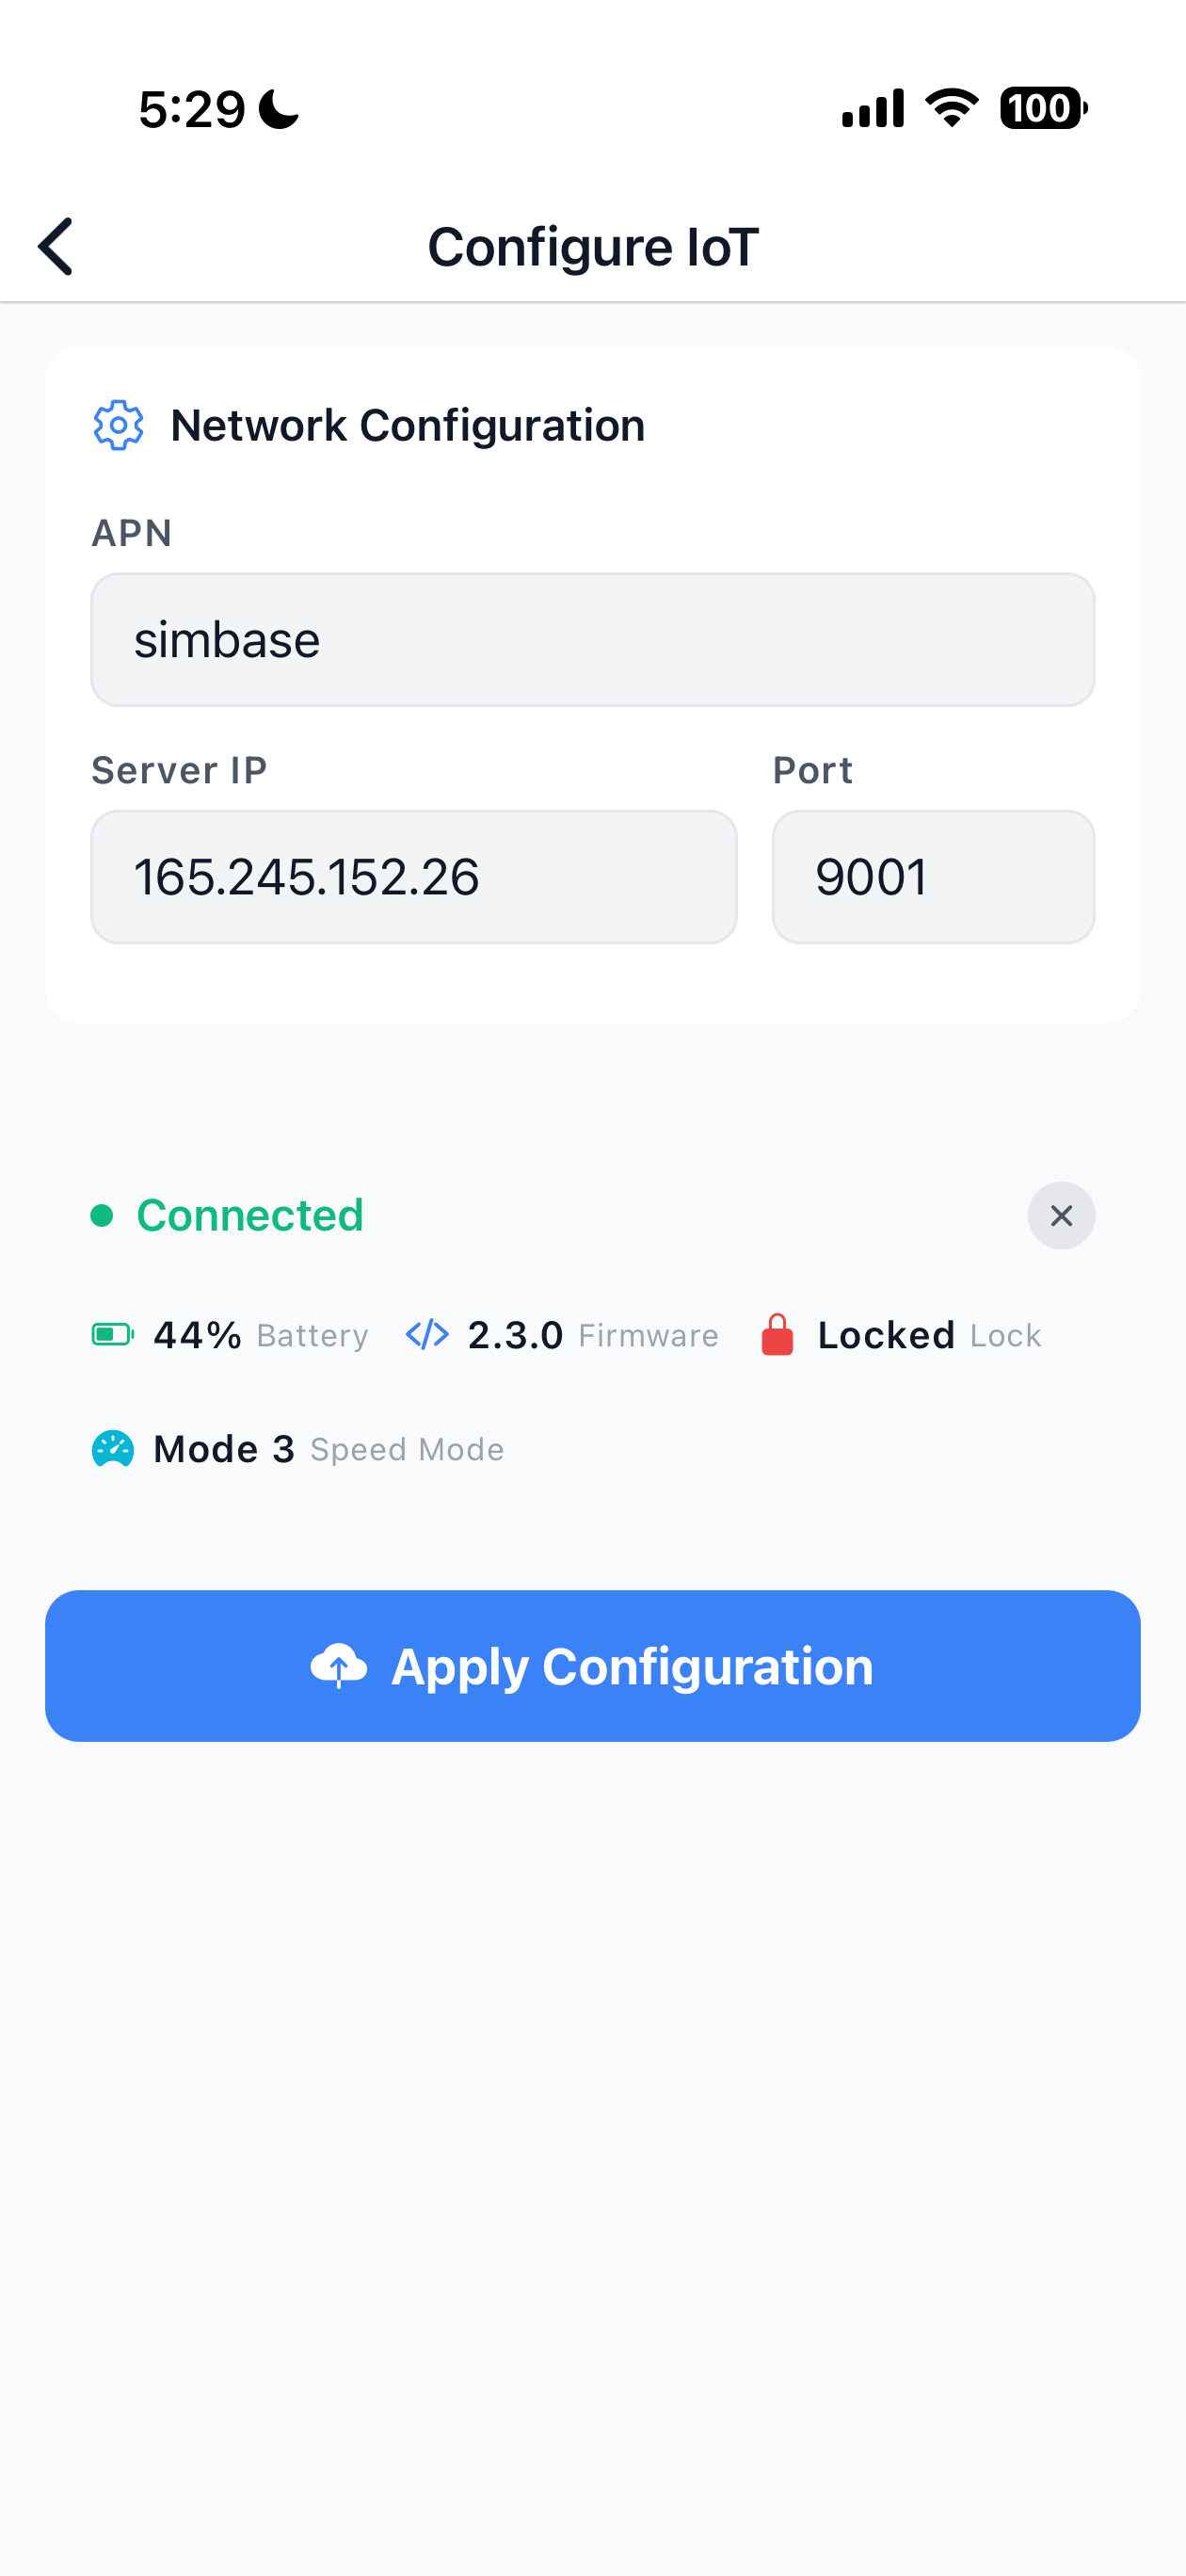Screen dimensions: 1186x2576
Task: Click the Network Configuration gear icon
Action: click(x=118, y=426)
